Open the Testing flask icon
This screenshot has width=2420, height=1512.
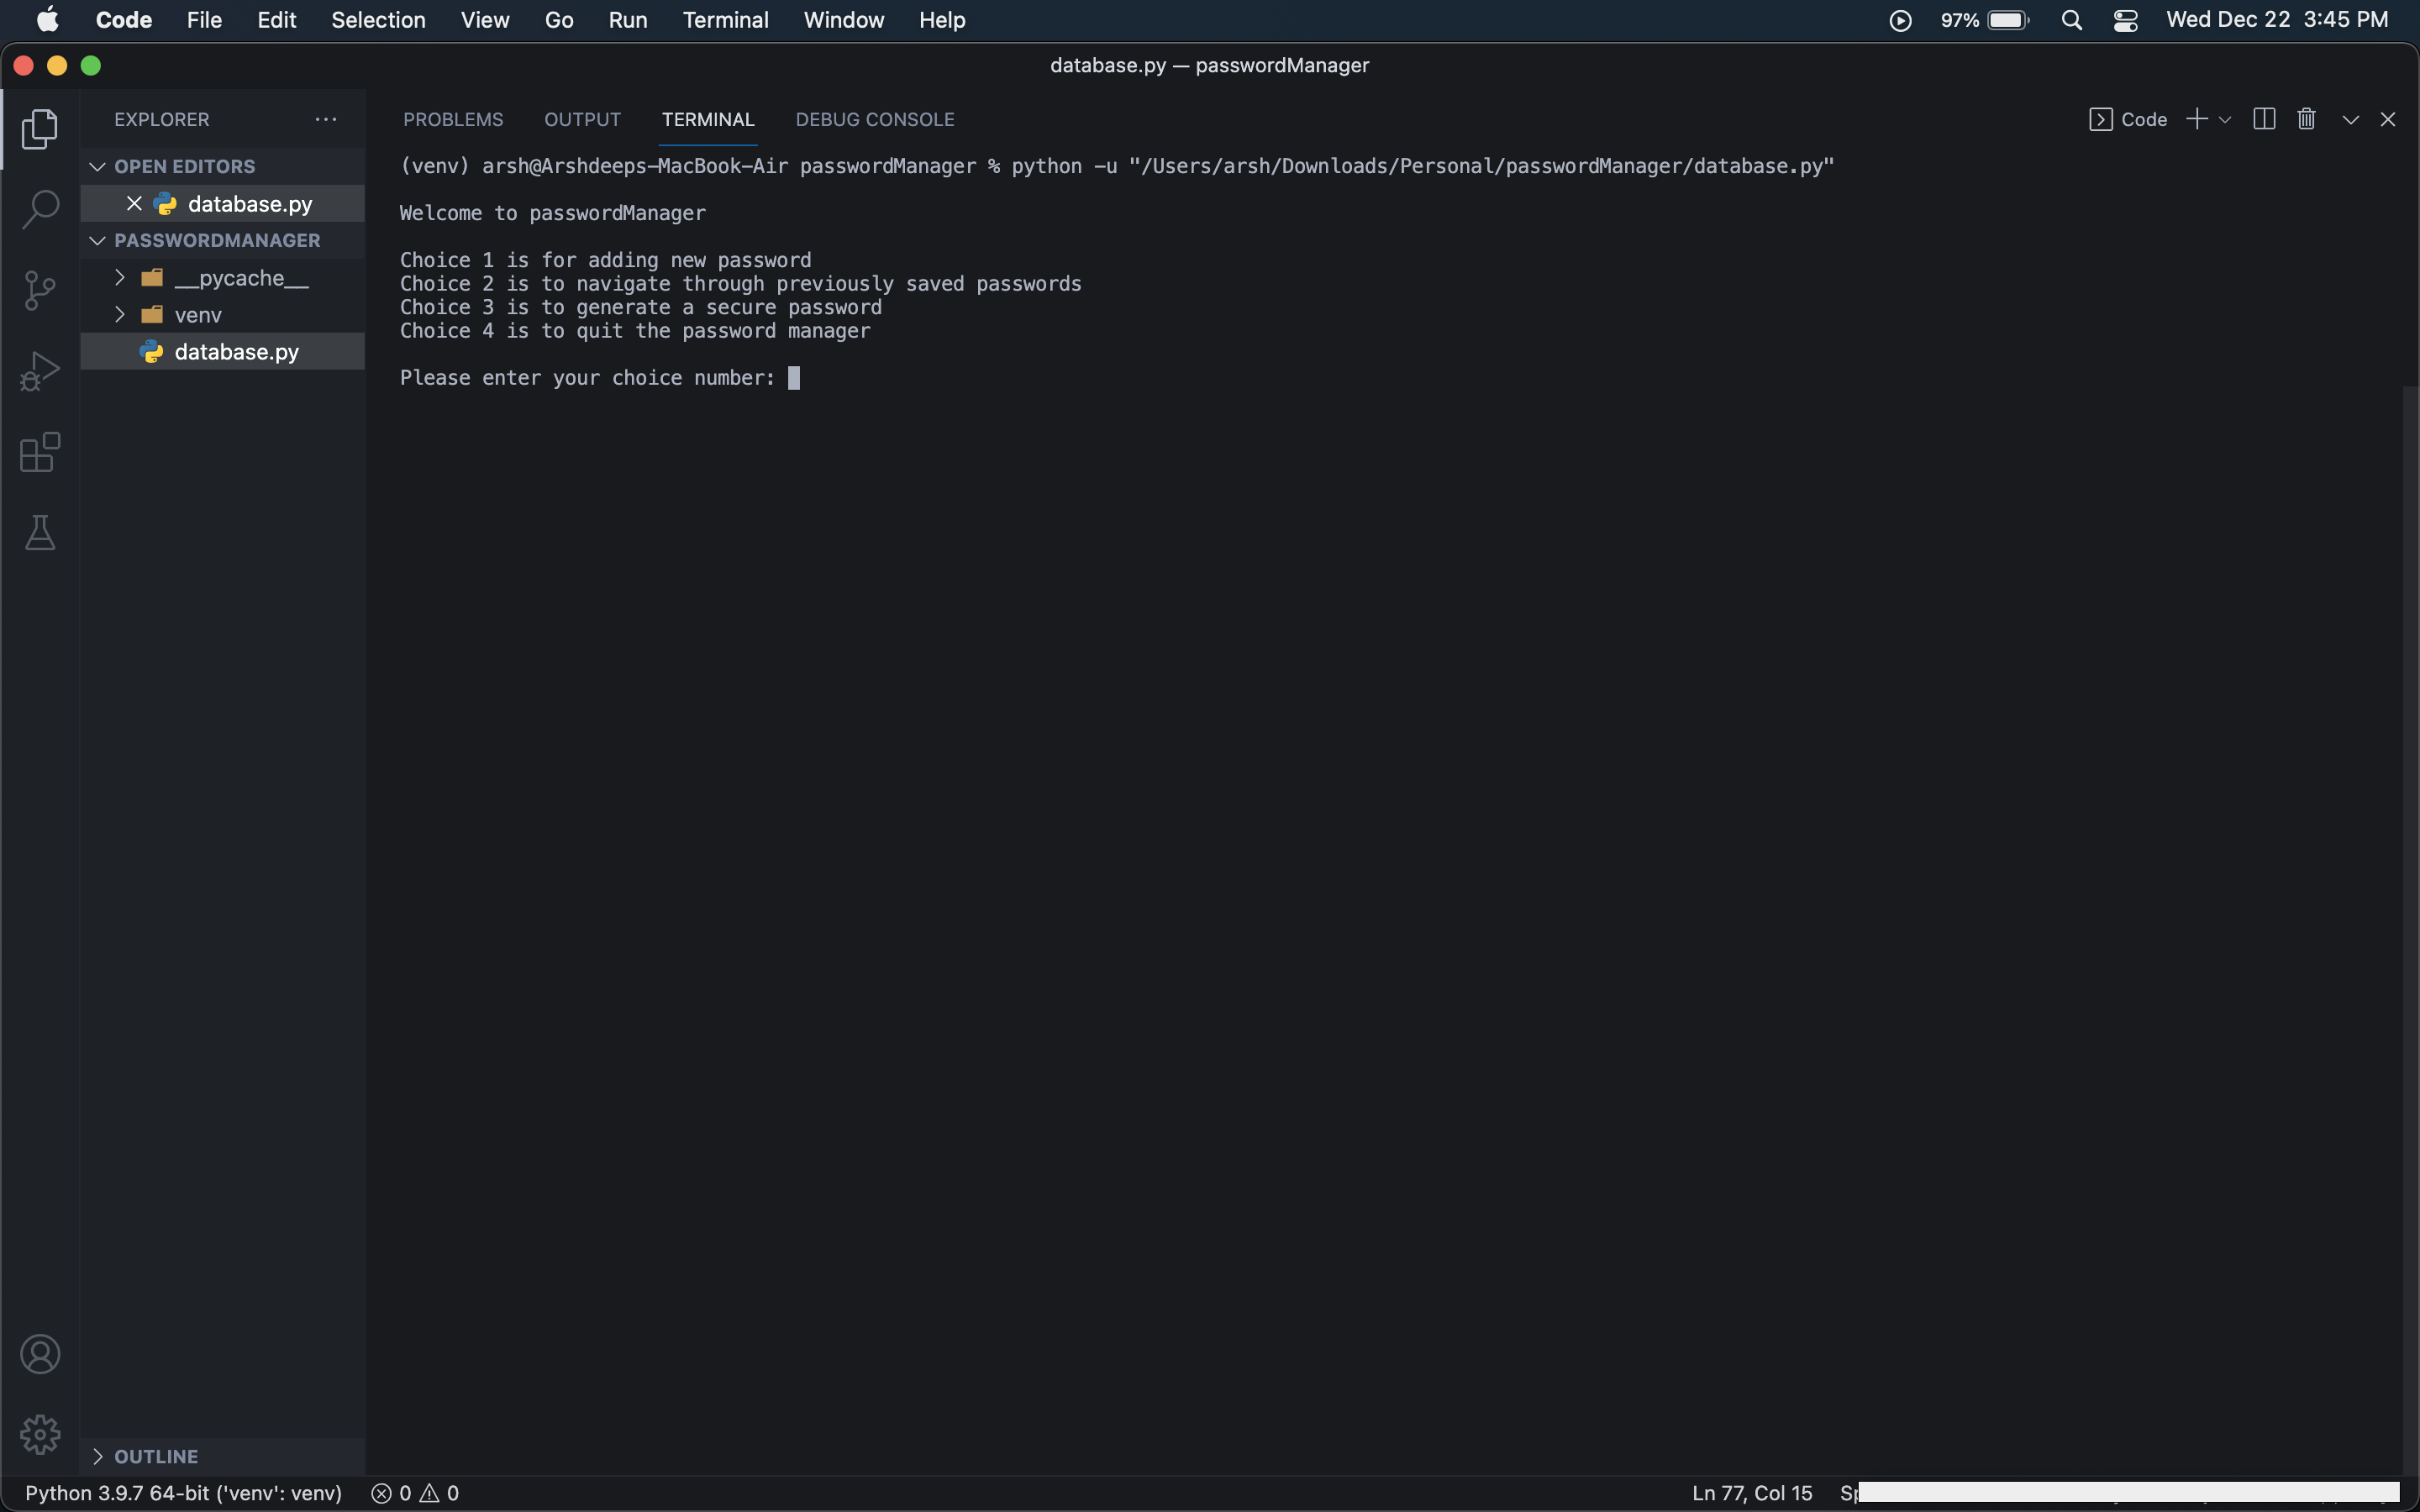(x=40, y=532)
